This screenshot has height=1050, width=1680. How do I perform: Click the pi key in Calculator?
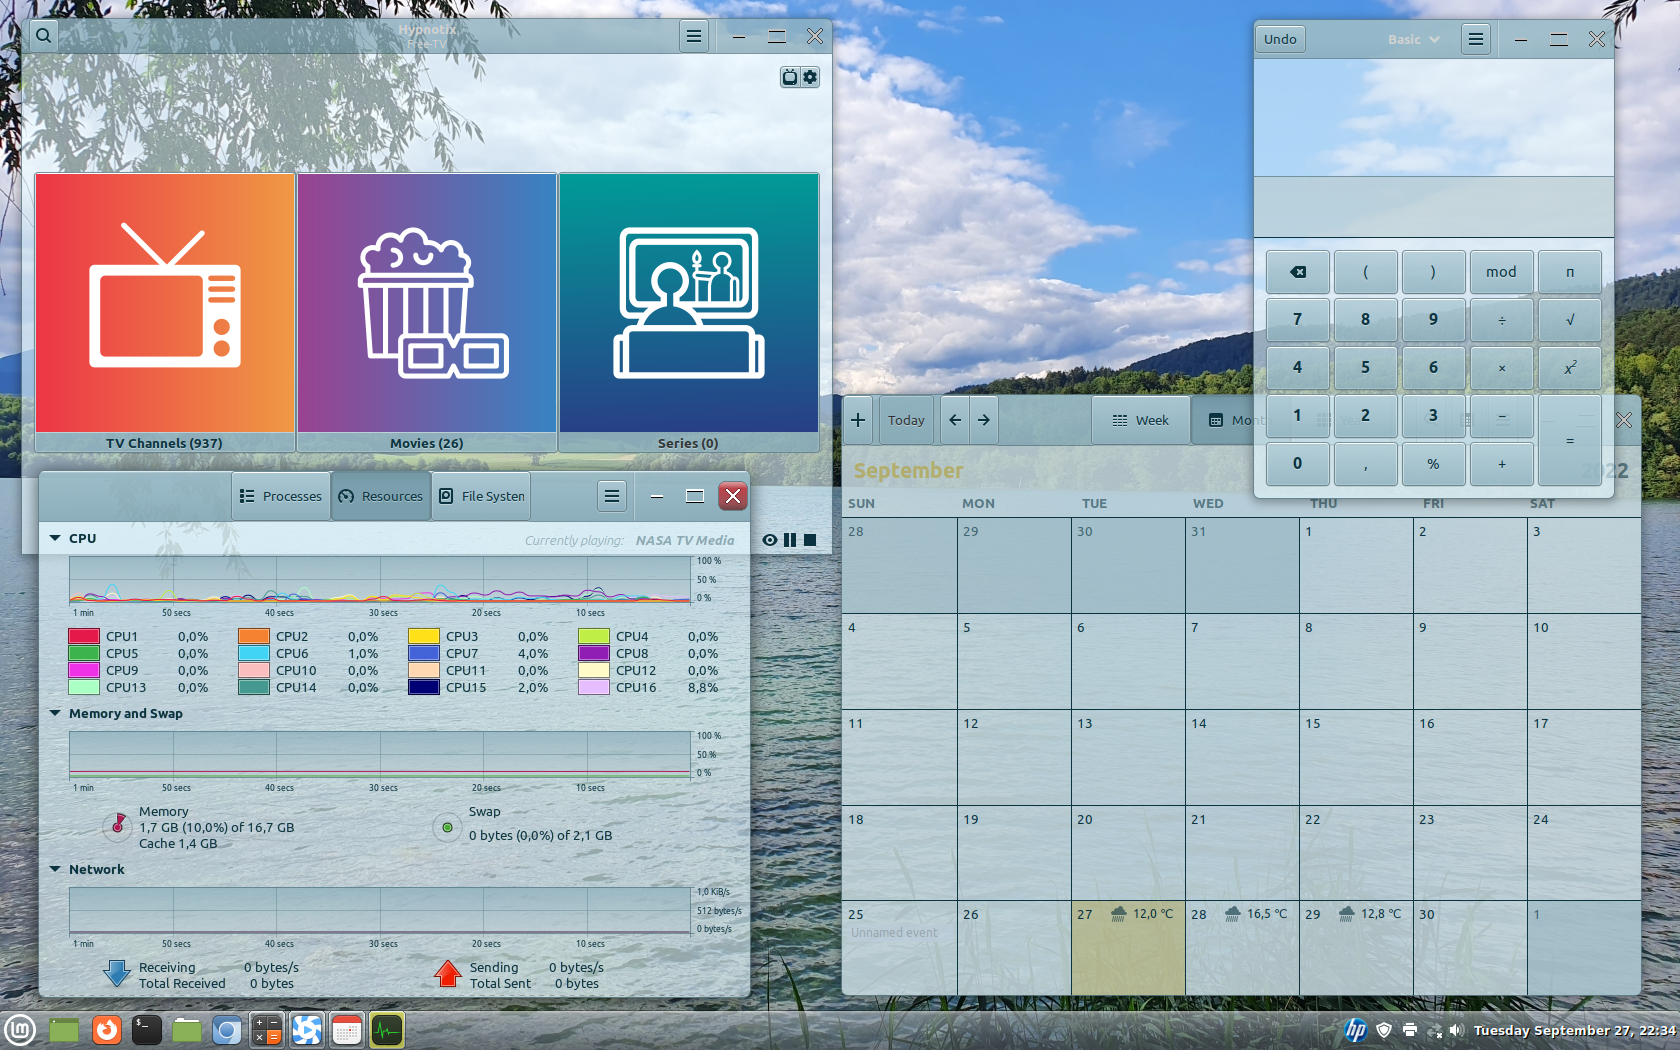coord(1570,272)
